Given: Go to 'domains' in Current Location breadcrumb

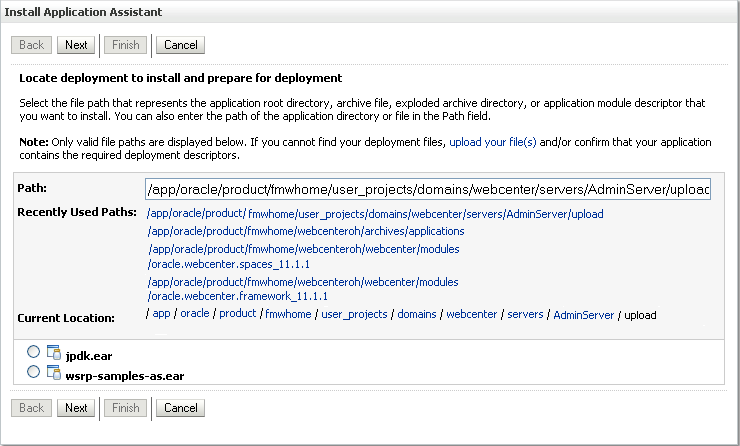Looking at the screenshot, I should (x=417, y=314).
